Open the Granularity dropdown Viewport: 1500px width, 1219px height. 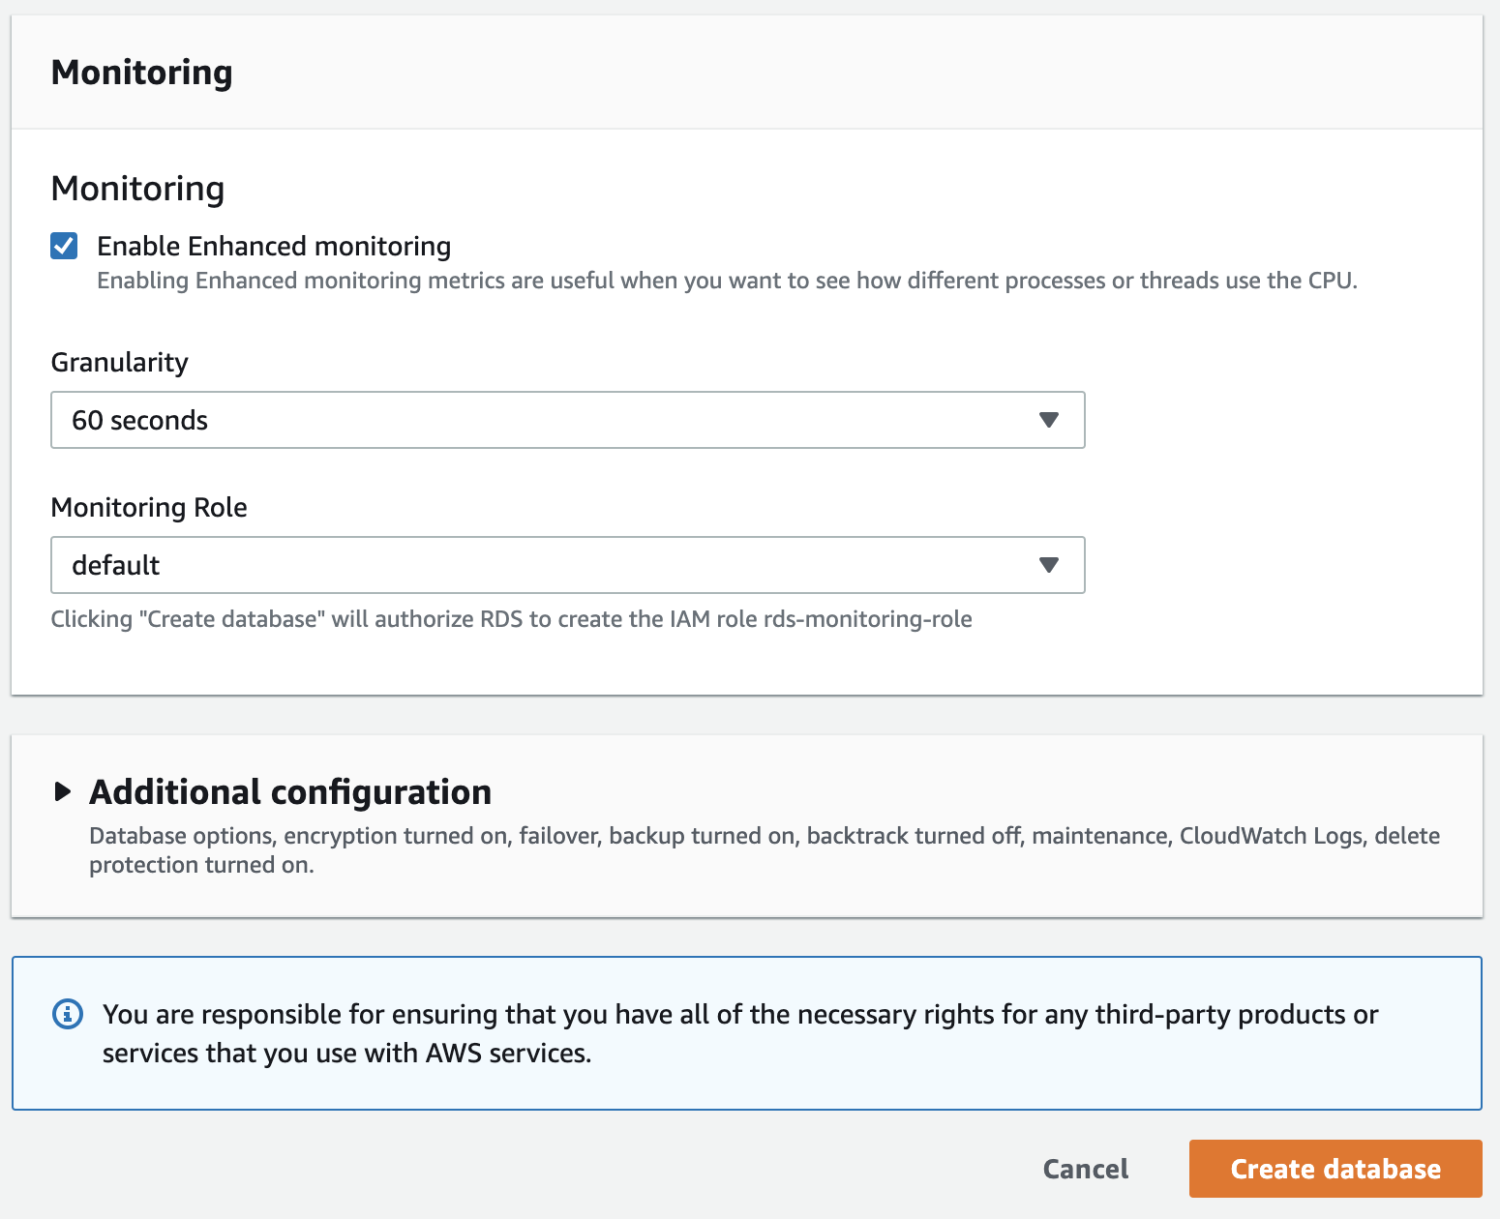tap(567, 420)
